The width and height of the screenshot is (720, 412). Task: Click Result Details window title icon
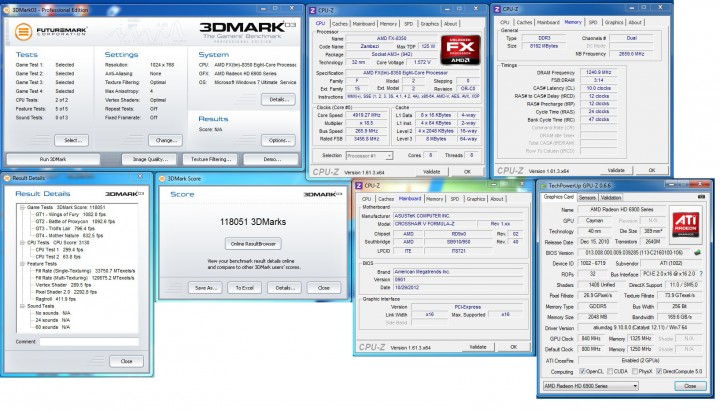[x=7, y=178]
